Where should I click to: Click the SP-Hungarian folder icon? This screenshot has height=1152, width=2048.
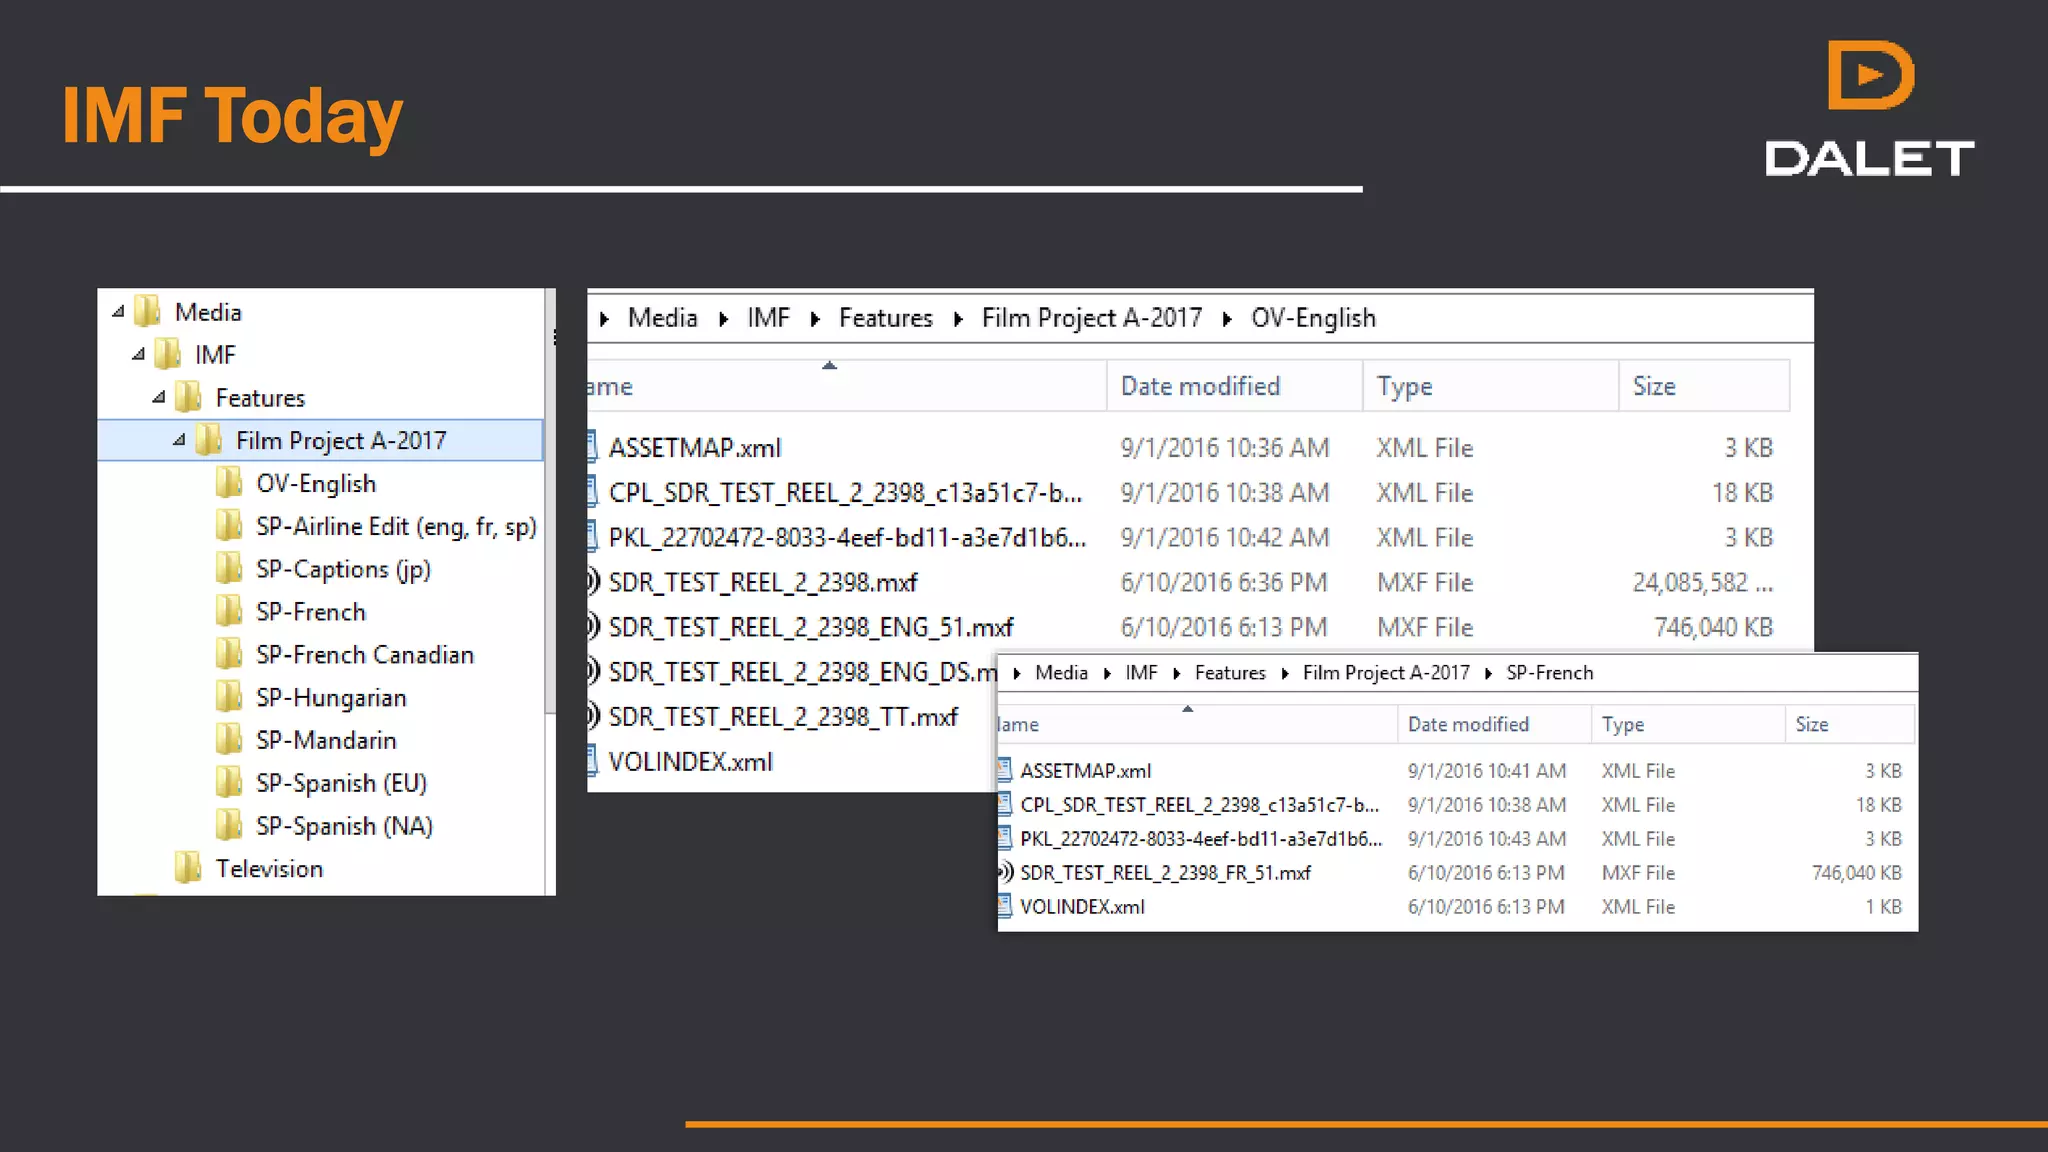pyautogui.click(x=229, y=697)
